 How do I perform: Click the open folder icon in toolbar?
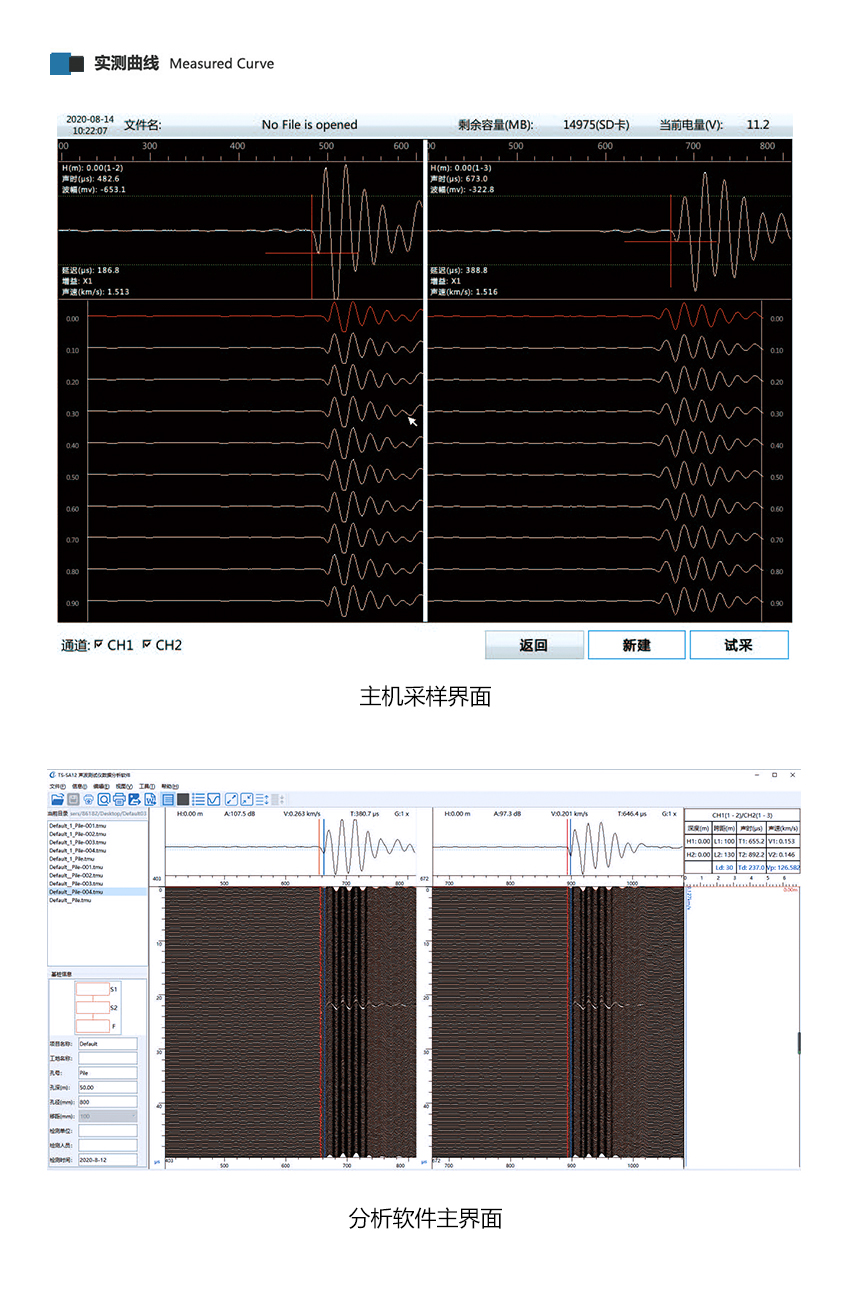click(x=57, y=799)
